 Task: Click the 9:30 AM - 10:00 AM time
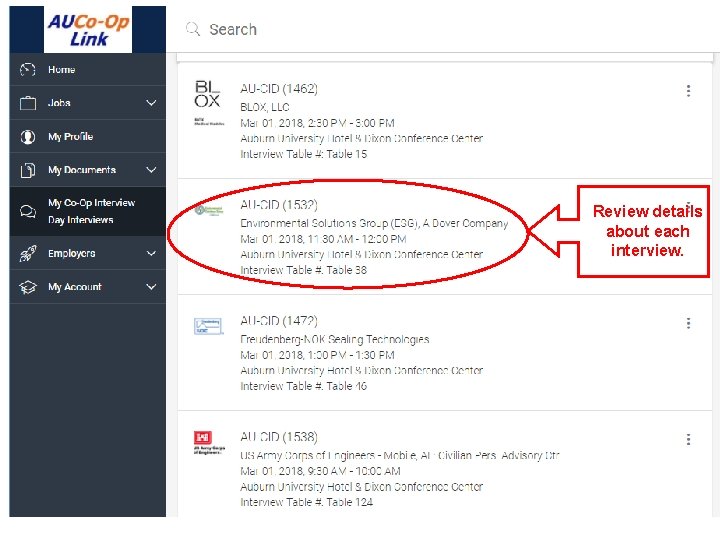[354, 471]
